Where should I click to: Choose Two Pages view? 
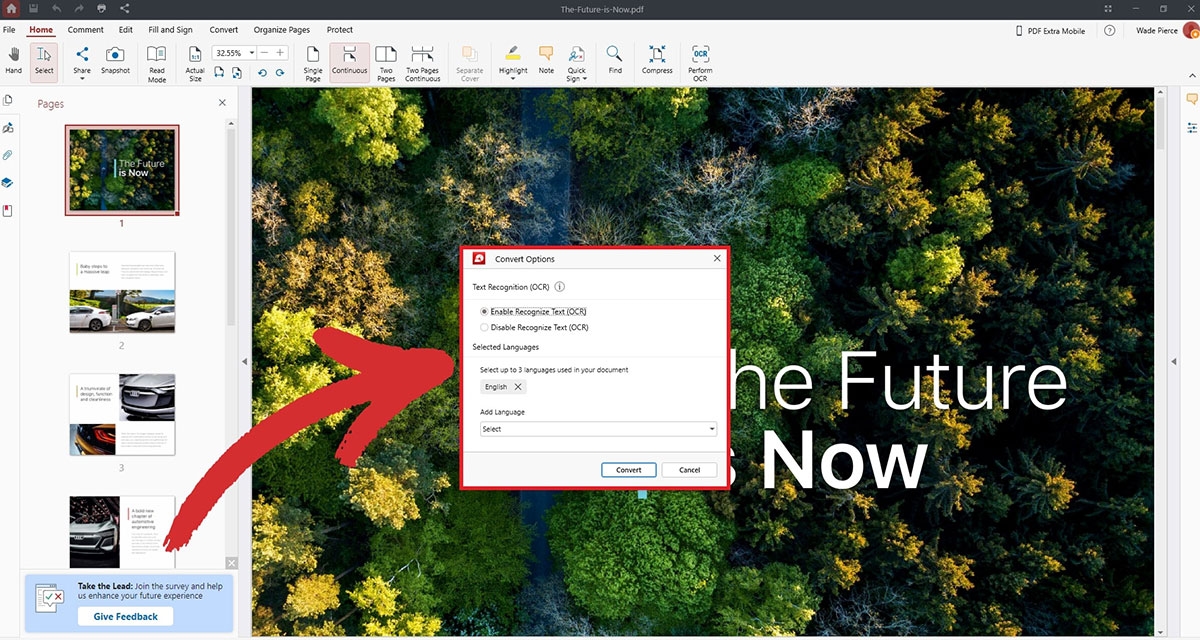386,63
